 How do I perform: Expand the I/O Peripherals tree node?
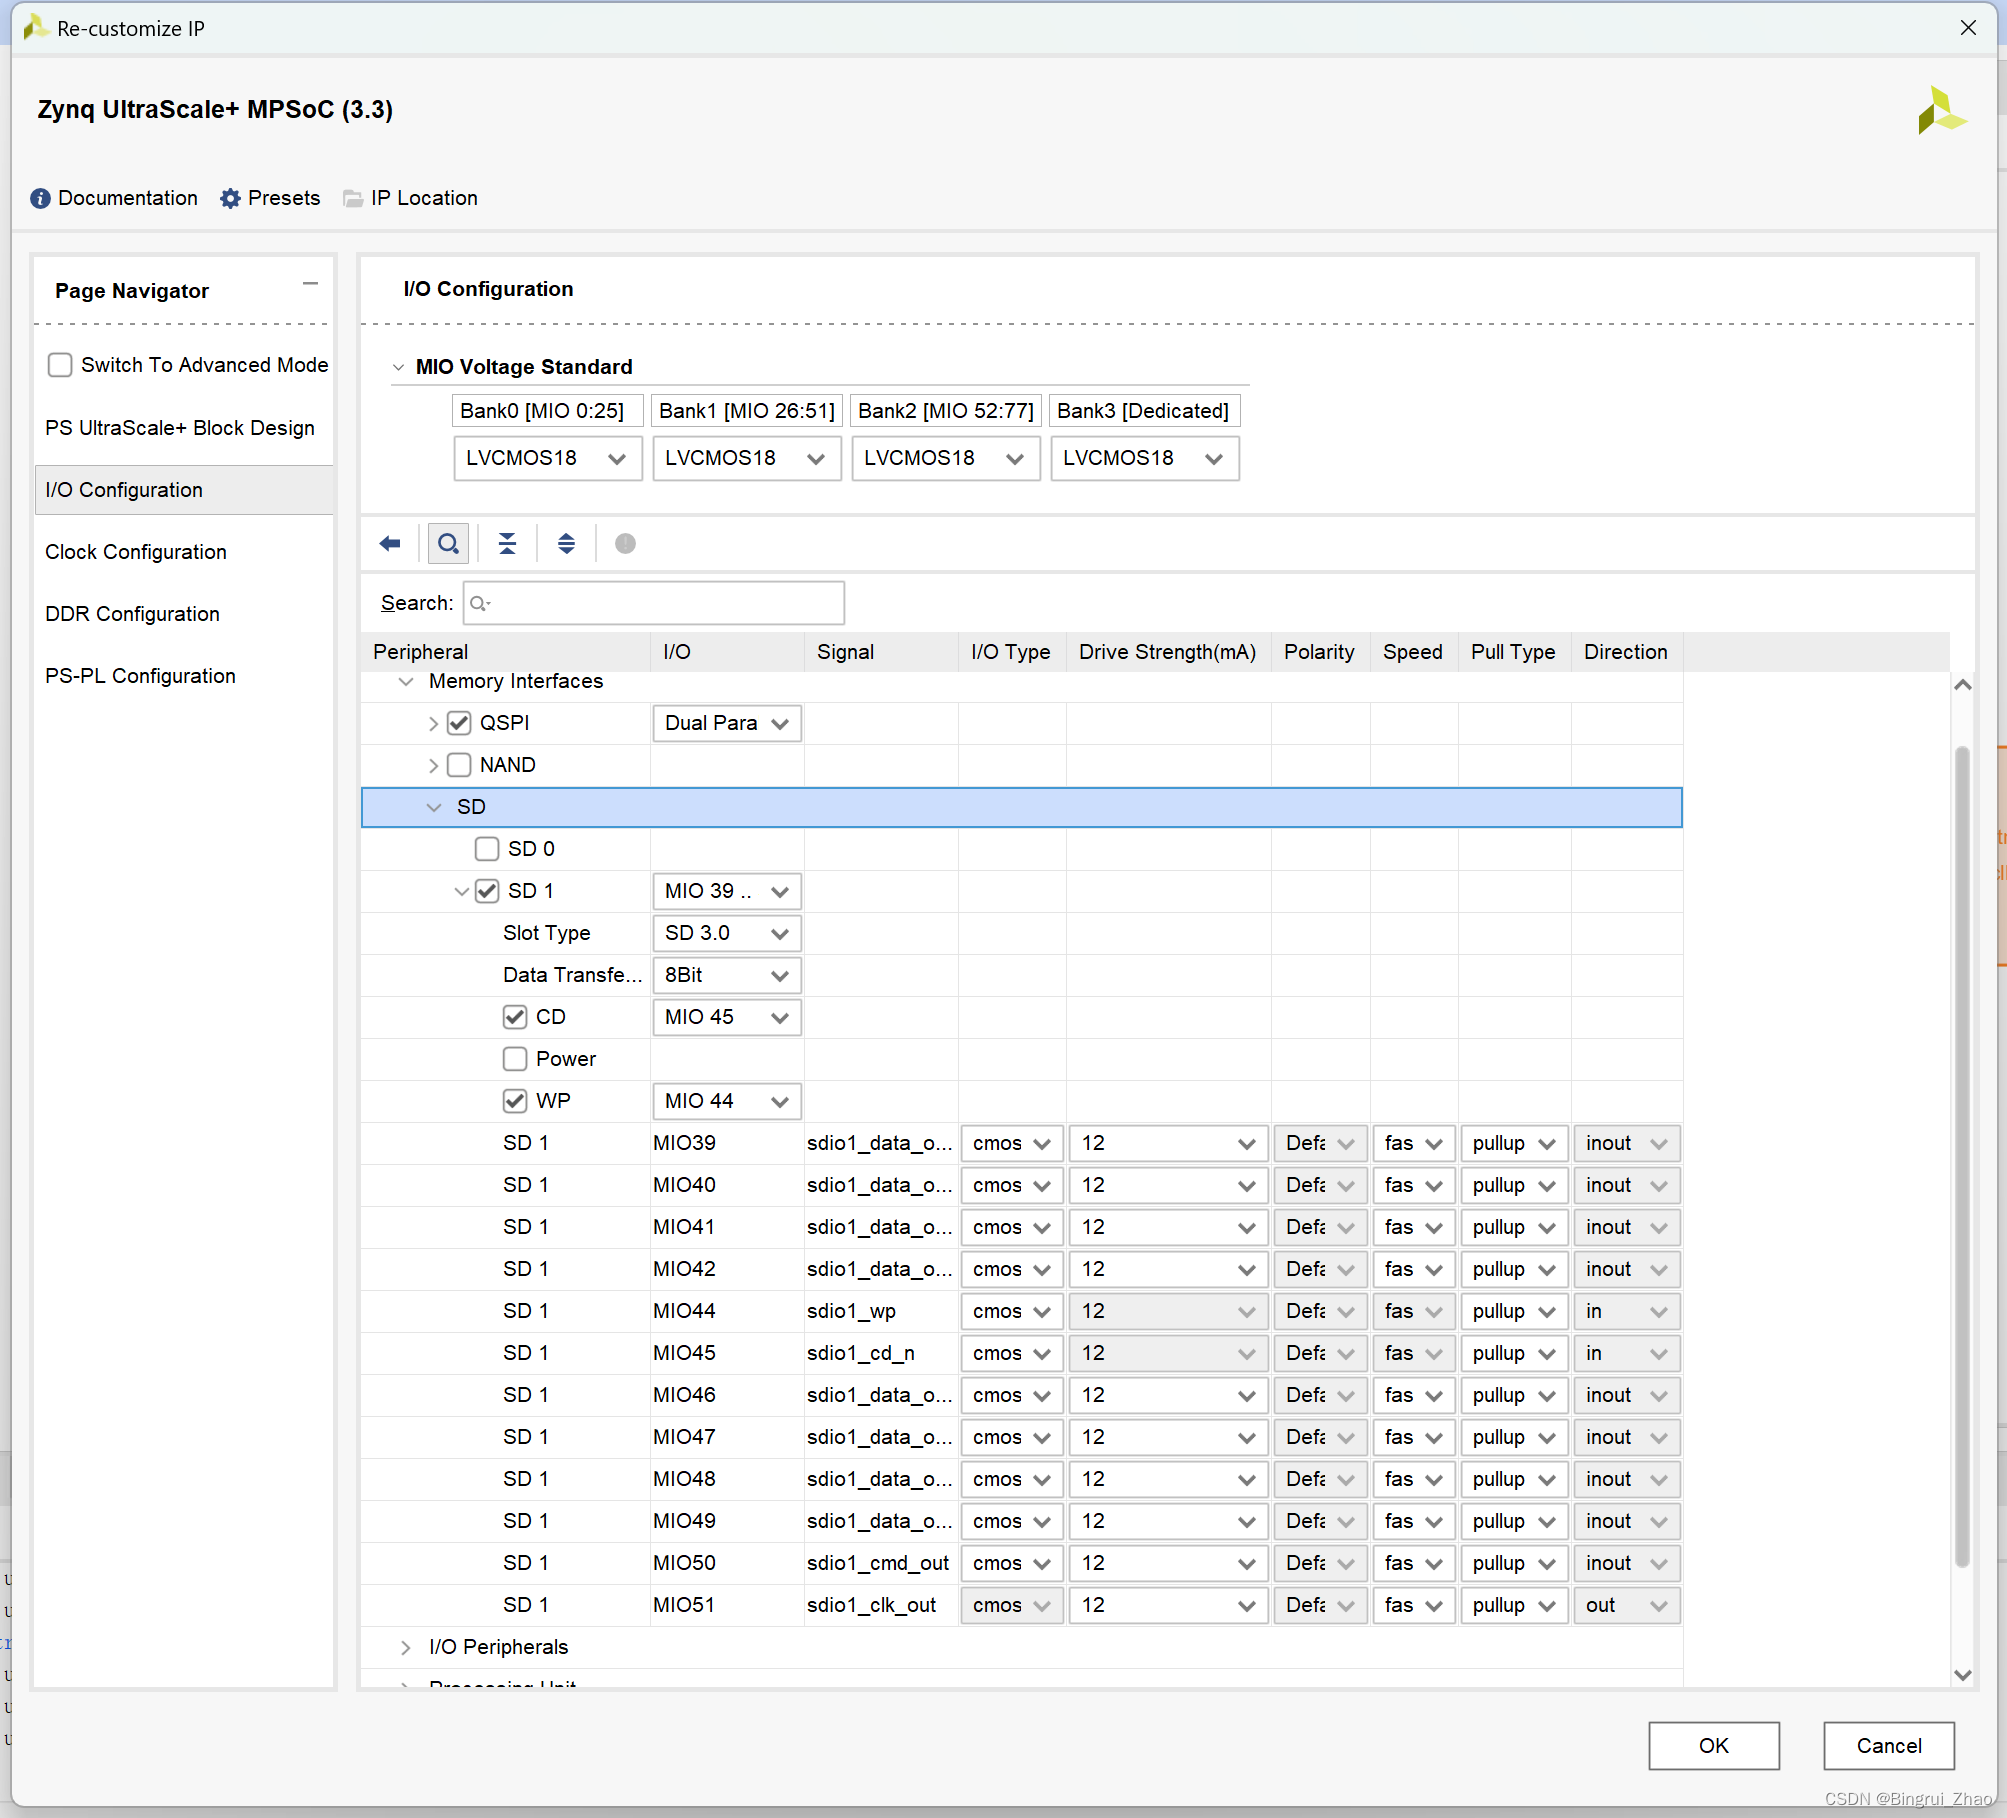pyautogui.click(x=405, y=1647)
